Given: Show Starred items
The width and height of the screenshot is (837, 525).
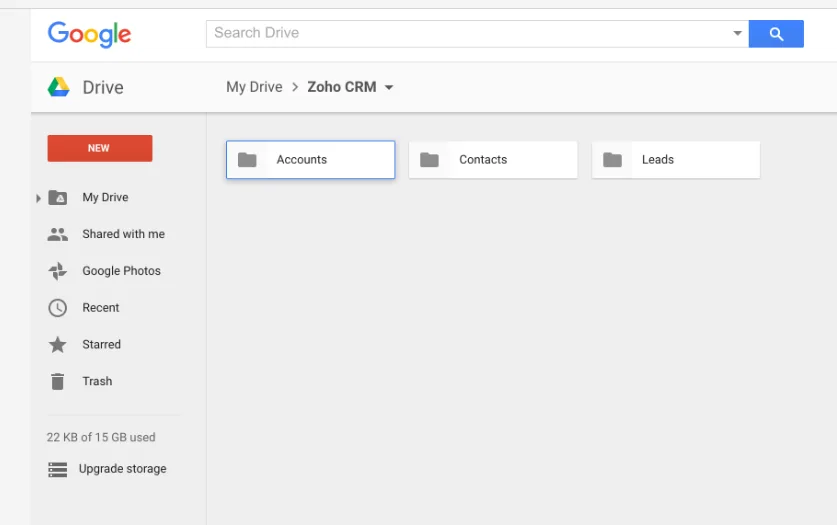Looking at the screenshot, I should (x=101, y=345).
